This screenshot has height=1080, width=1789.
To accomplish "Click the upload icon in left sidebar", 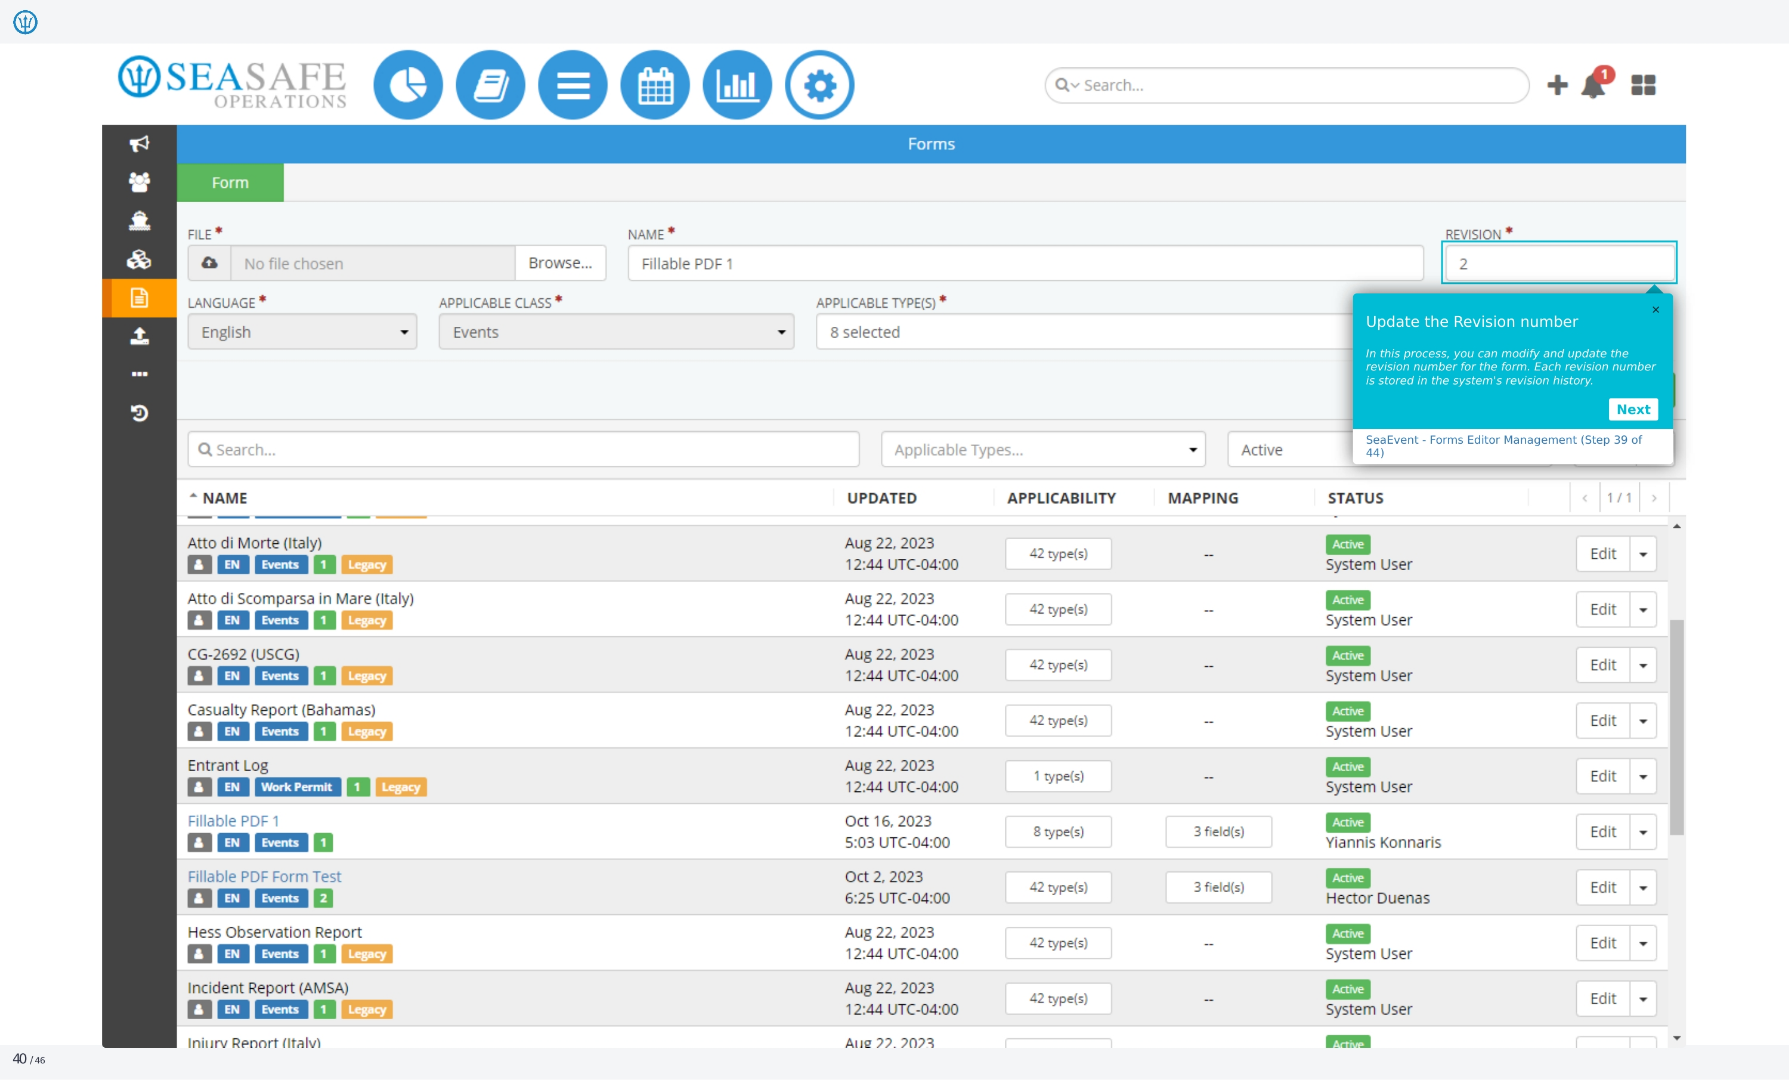I will 139,336.
